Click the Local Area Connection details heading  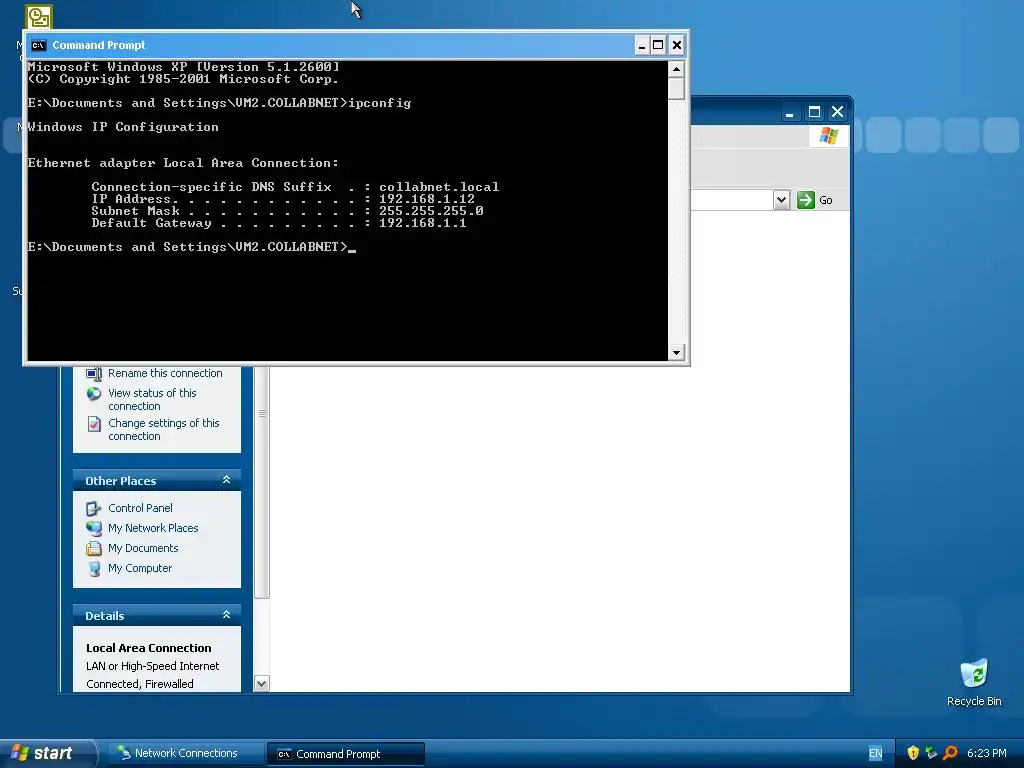click(149, 648)
